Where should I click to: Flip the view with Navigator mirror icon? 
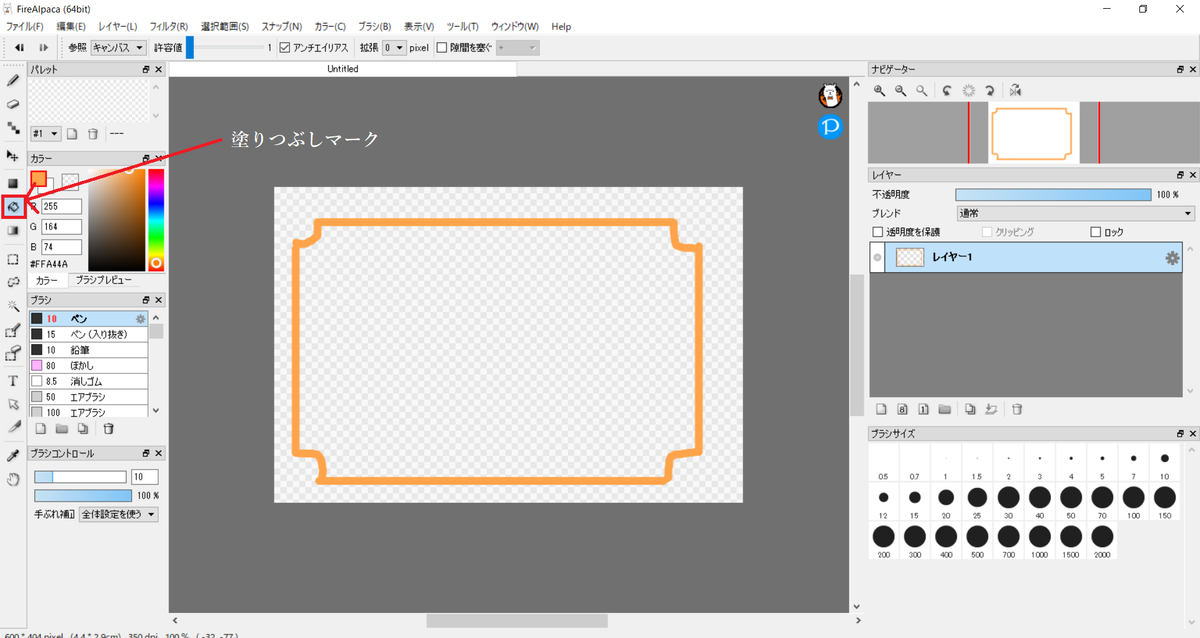click(1015, 90)
